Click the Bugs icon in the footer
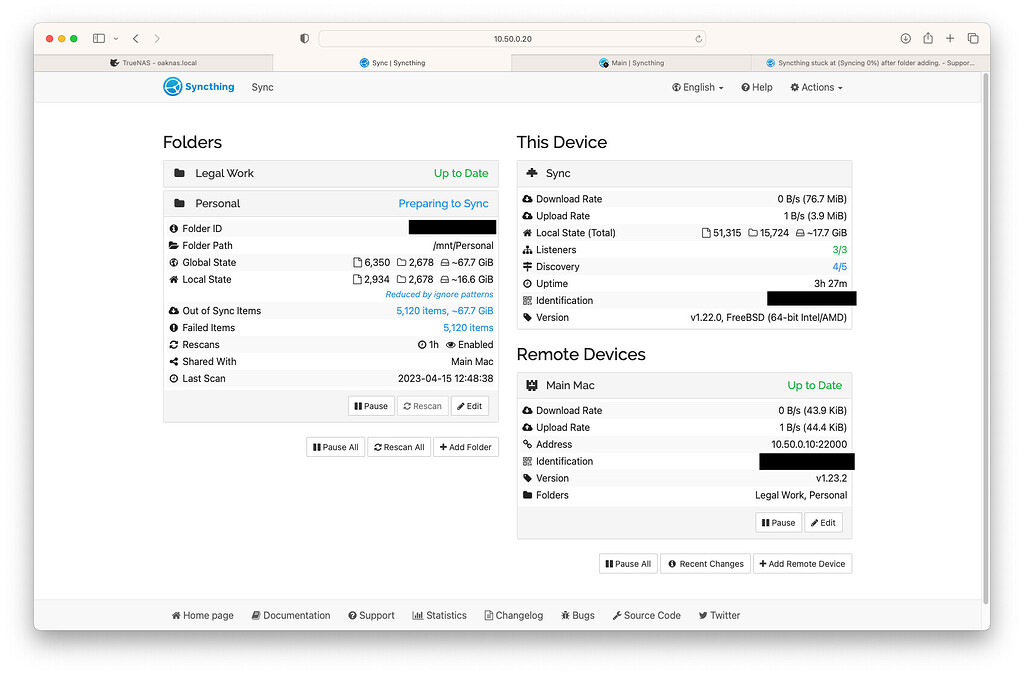The height and width of the screenshot is (675, 1024). (566, 615)
